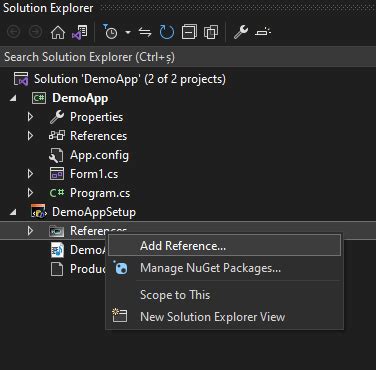The width and height of the screenshot is (376, 370).
Task: Click the C# icon of Program.cs
Action: (x=57, y=193)
